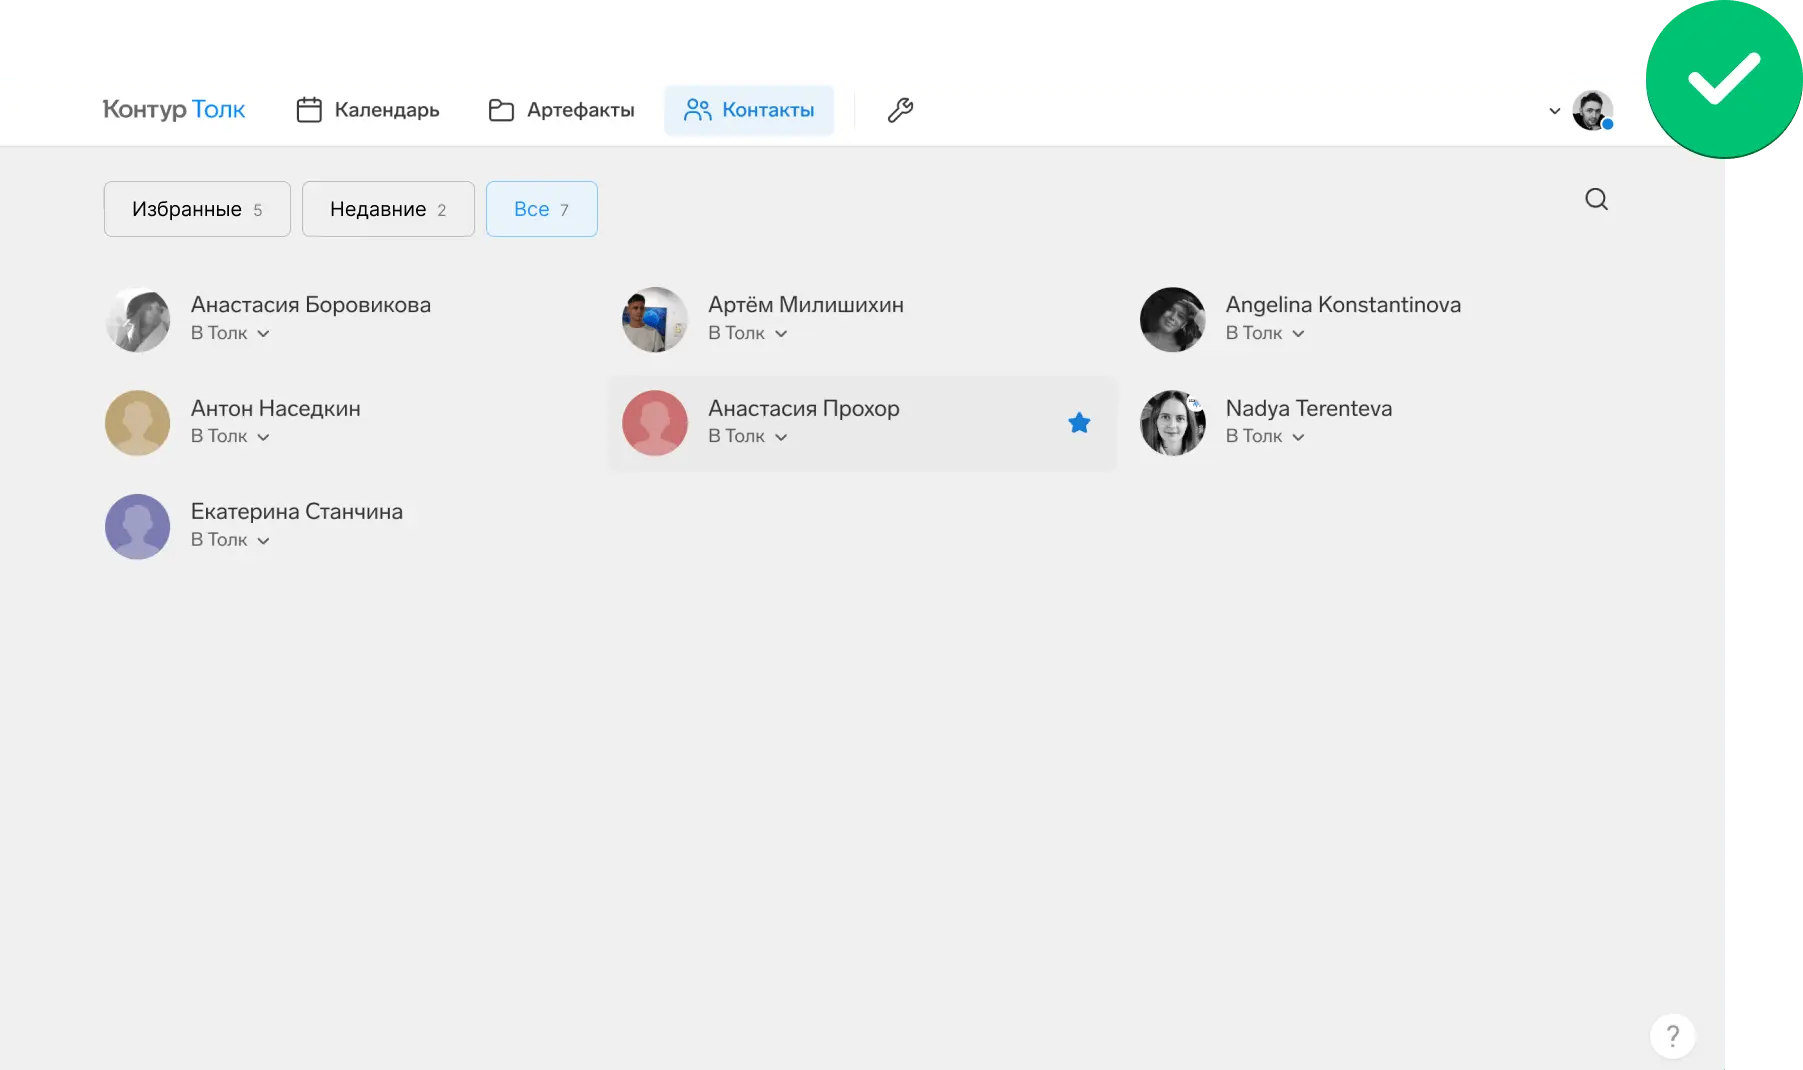Expand 'В Толк' dropdown under Angelina Konstantinova
Viewport: 1803px width, 1070px height.
tap(1265, 333)
